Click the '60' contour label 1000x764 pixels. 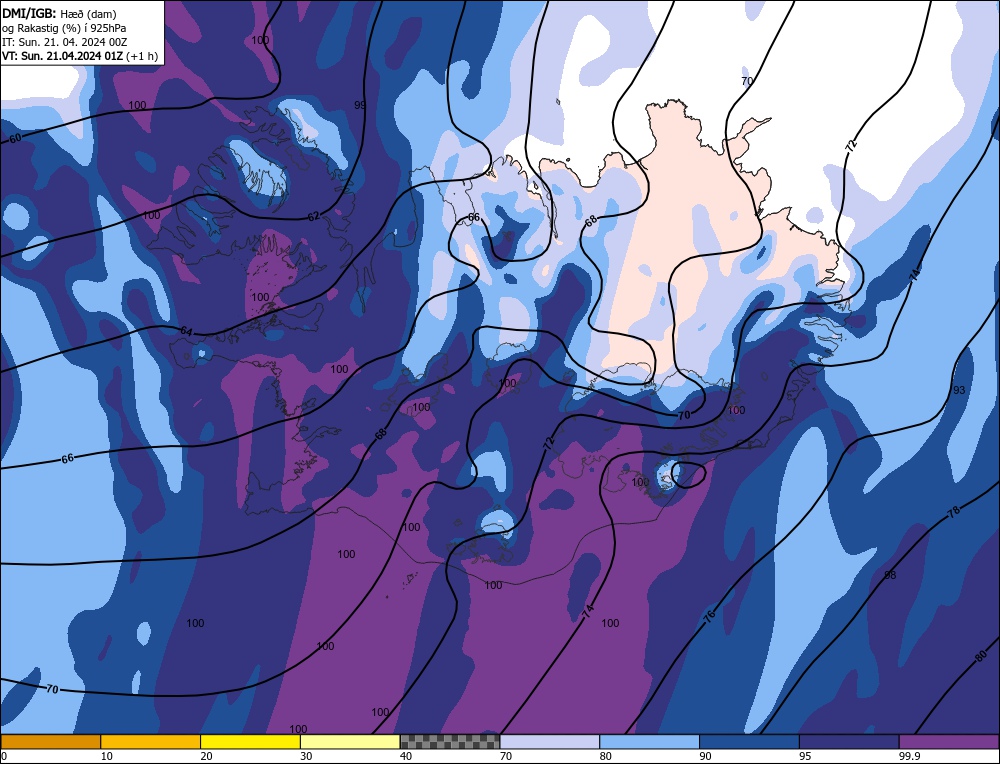pos(15,138)
